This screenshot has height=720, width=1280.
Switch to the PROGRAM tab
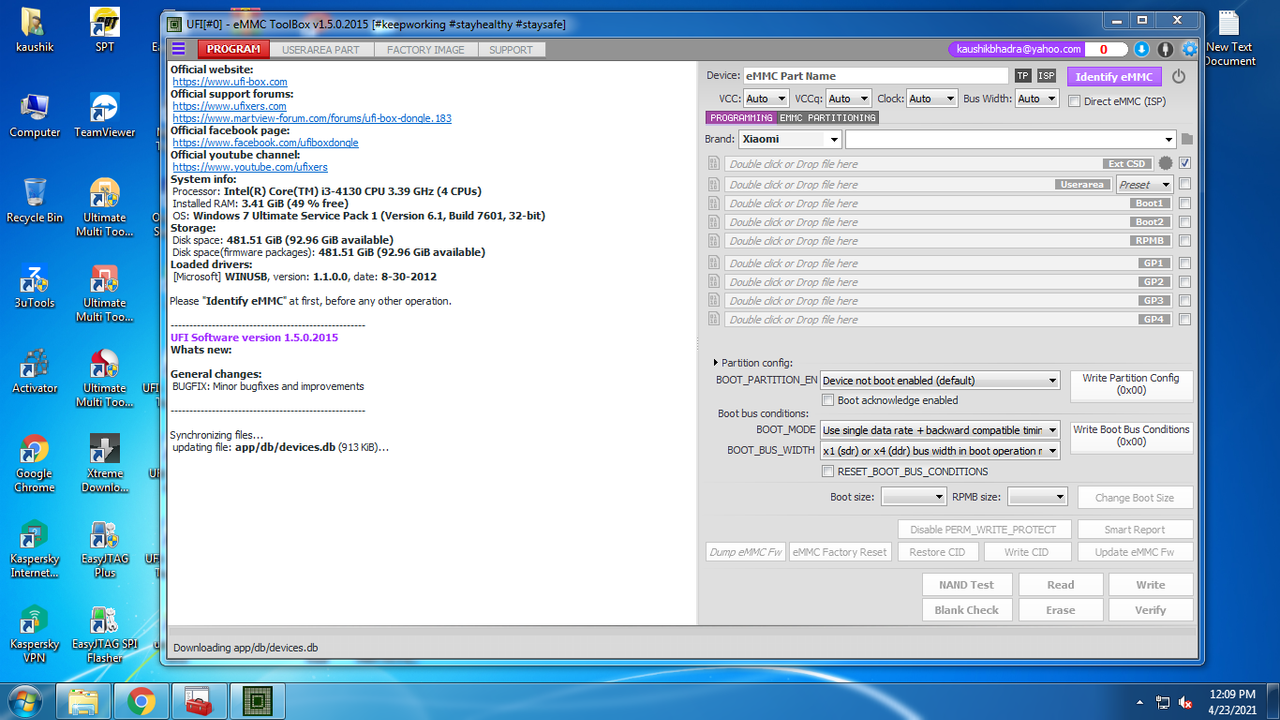point(233,49)
